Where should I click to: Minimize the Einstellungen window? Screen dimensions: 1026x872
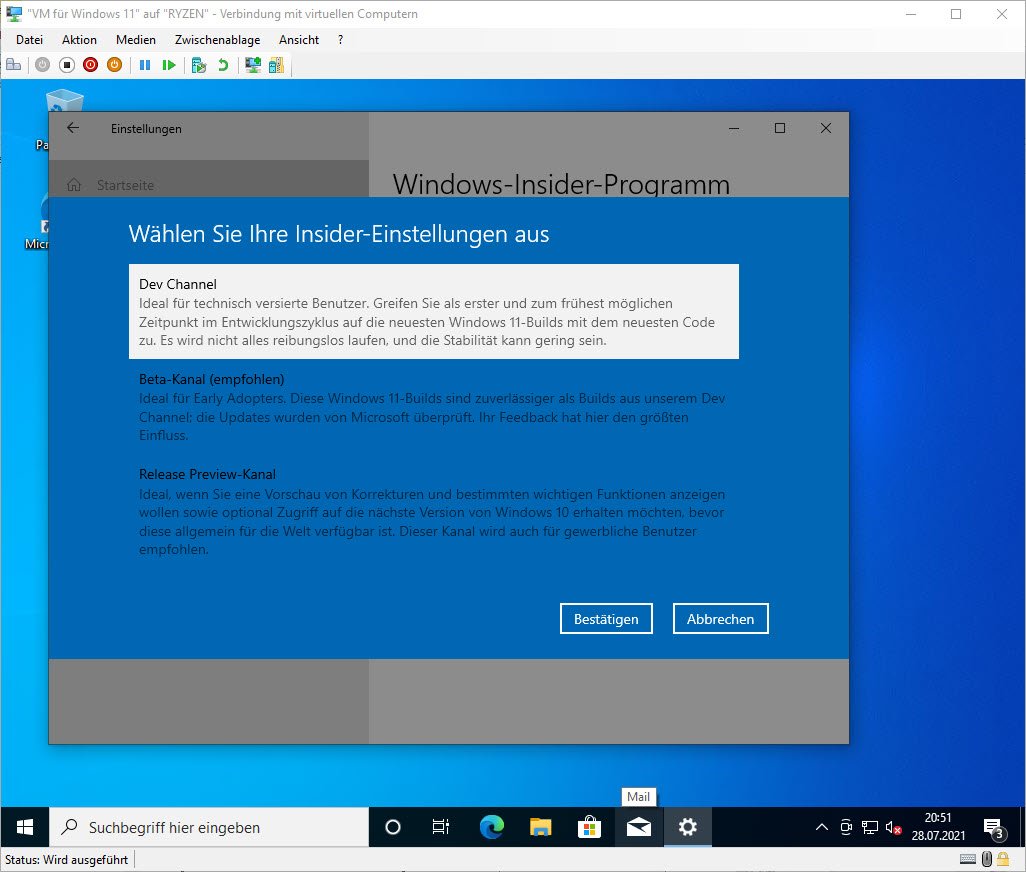(x=734, y=128)
